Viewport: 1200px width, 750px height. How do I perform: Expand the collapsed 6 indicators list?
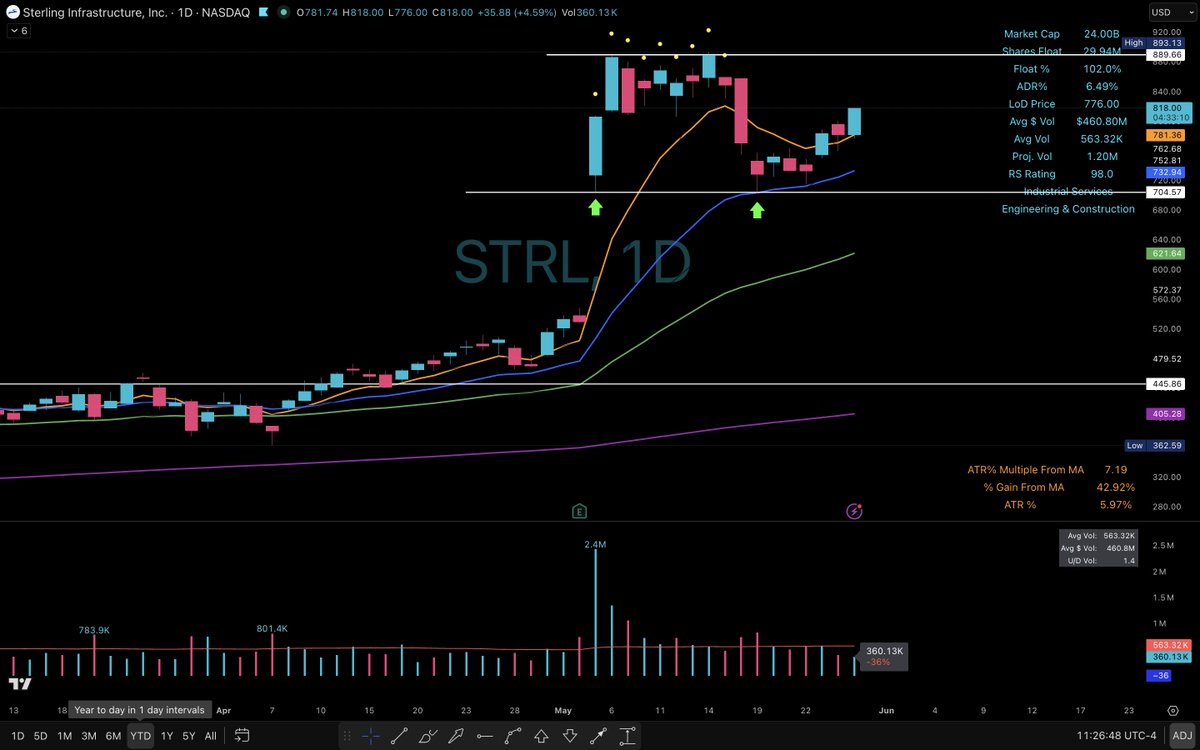coord(18,31)
